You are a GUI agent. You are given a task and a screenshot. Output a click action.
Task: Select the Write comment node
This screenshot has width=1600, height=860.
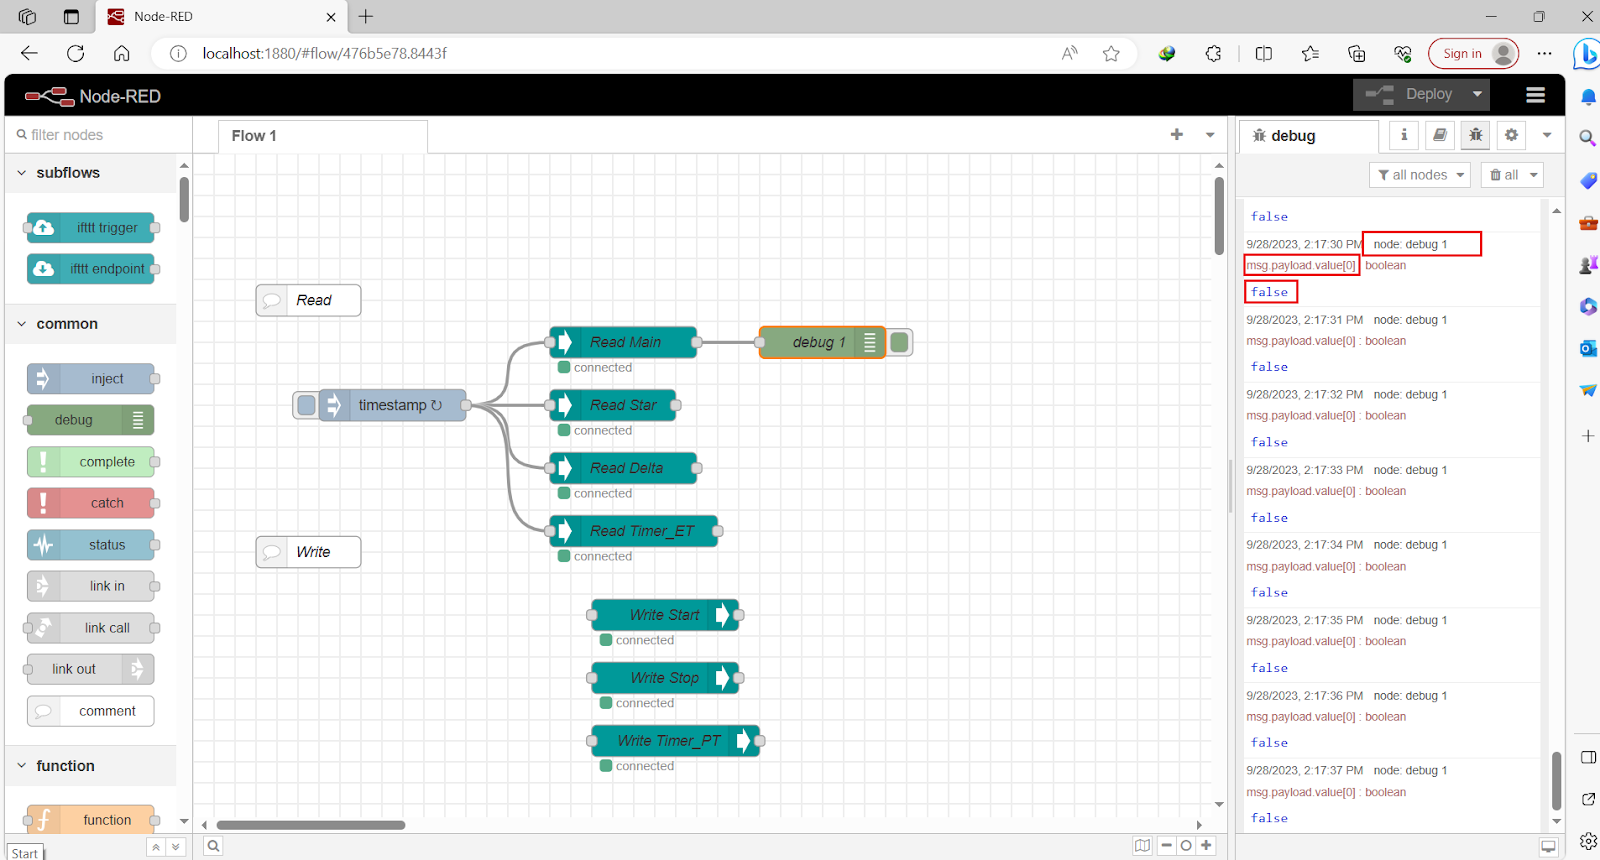coord(308,552)
